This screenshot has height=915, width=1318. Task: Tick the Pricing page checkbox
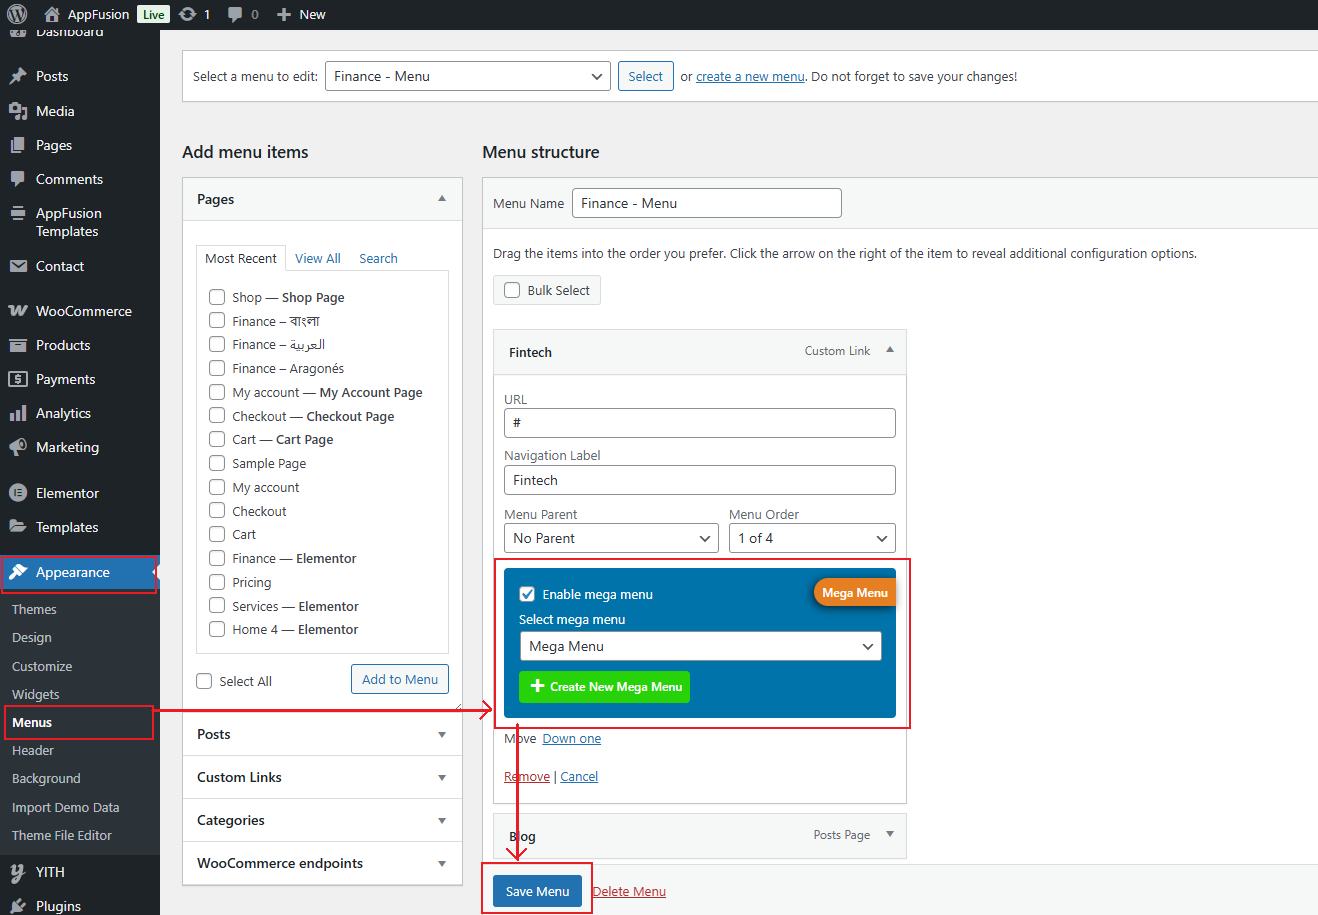pyautogui.click(x=217, y=582)
